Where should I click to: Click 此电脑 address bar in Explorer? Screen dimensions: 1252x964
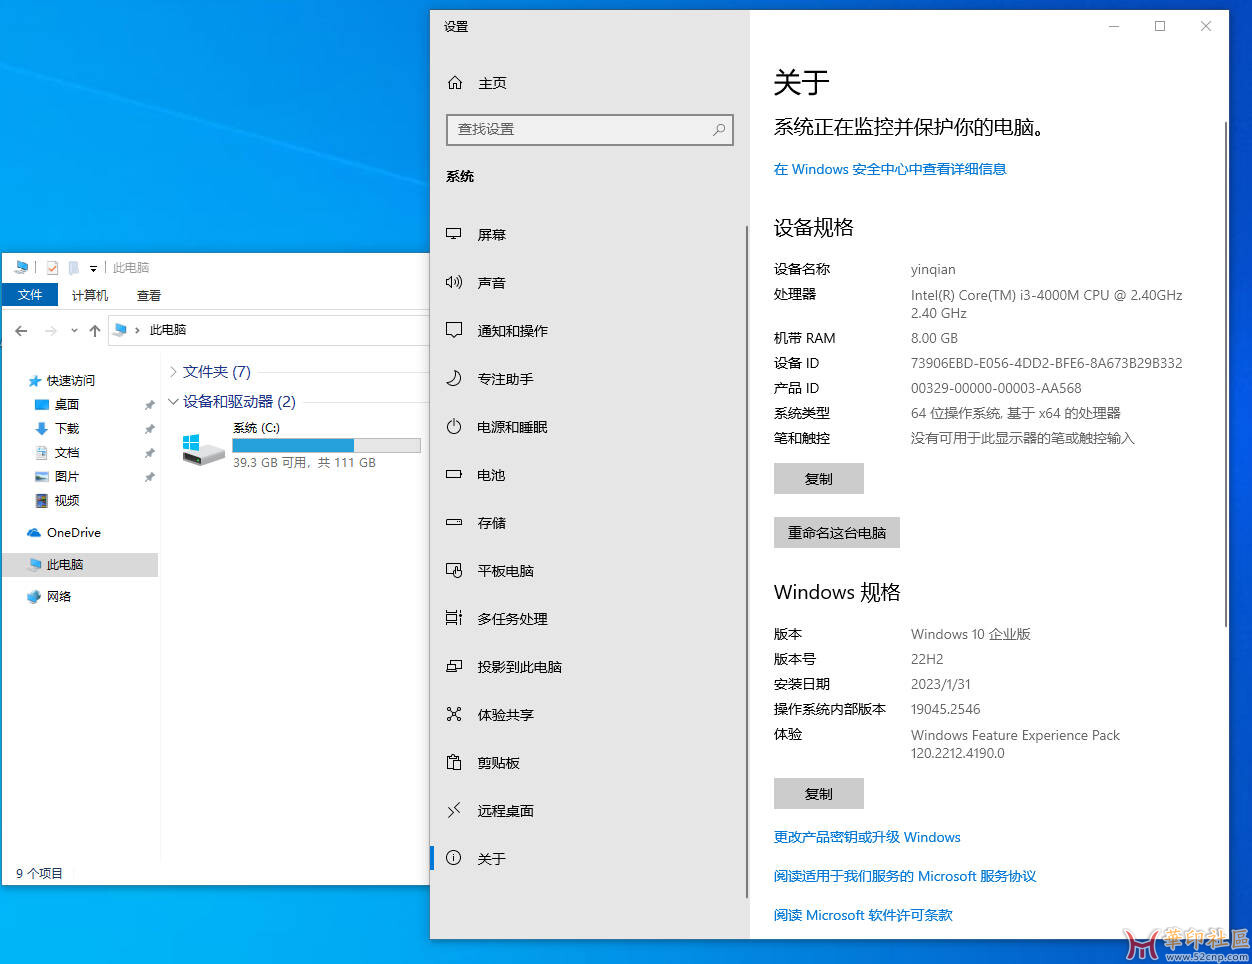270,330
